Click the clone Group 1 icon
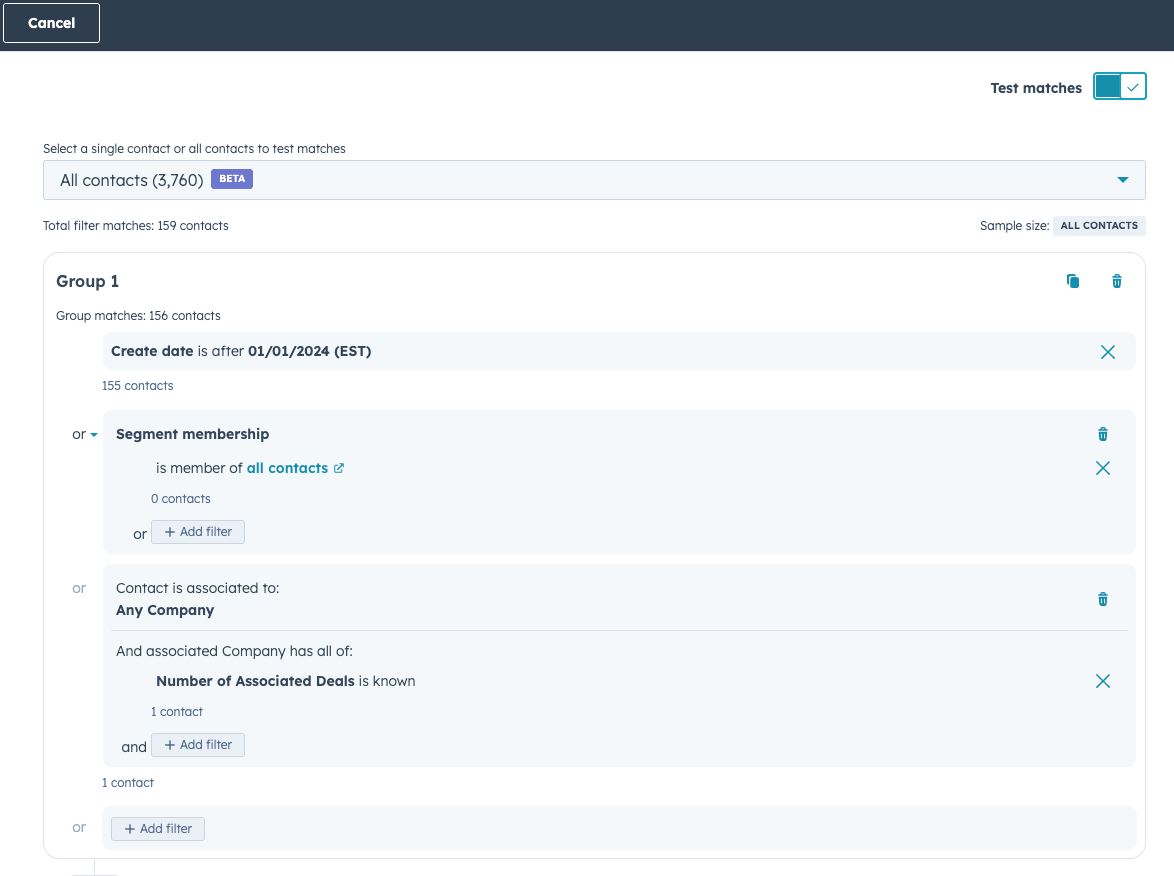This screenshot has height=876, width=1174. (1073, 282)
